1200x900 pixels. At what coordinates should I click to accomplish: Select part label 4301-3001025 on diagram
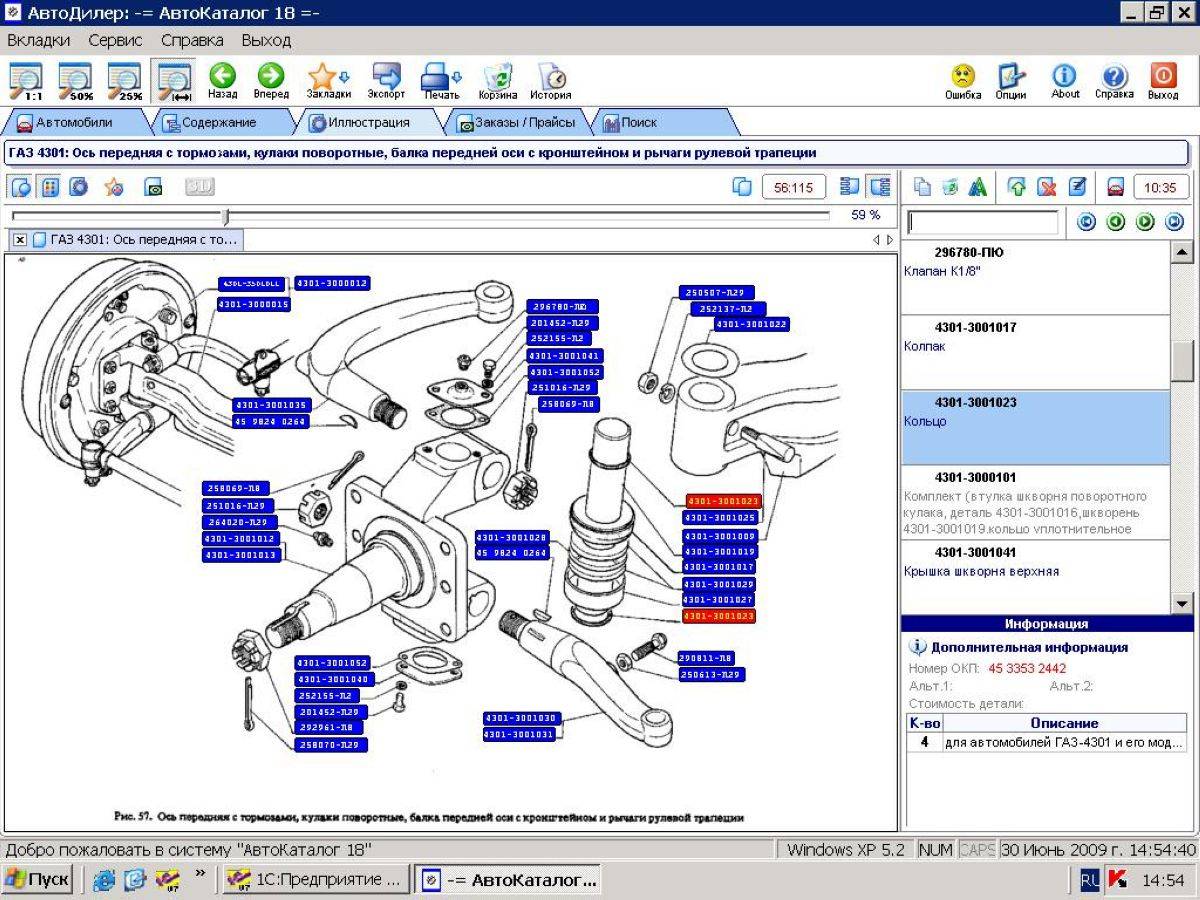(720, 518)
